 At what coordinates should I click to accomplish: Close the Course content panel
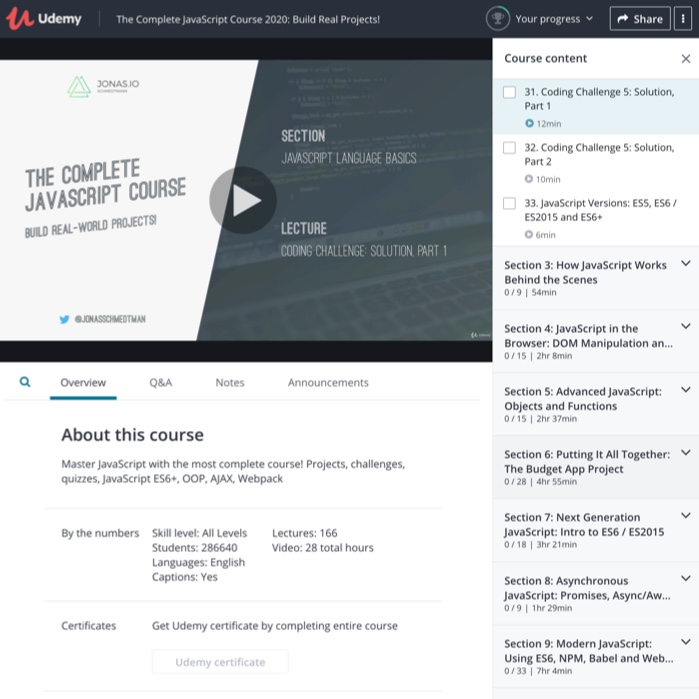pos(686,58)
